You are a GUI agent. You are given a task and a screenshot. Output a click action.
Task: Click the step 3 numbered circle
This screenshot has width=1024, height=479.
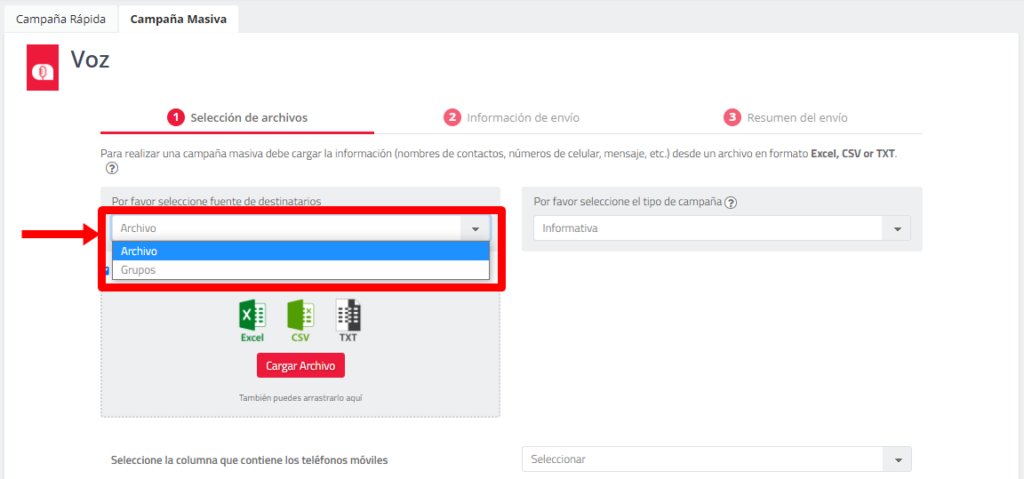tap(732, 117)
